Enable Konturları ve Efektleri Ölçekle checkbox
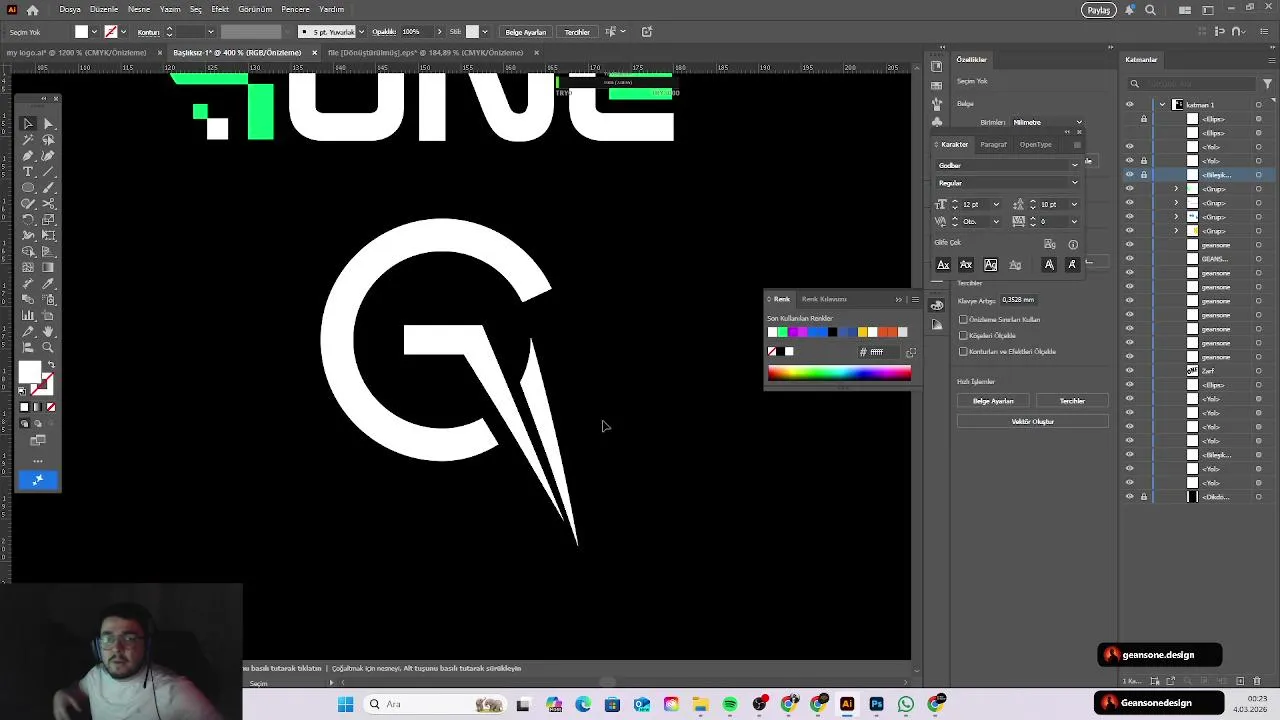The image size is (1280, 720). (x=963, y=352)
